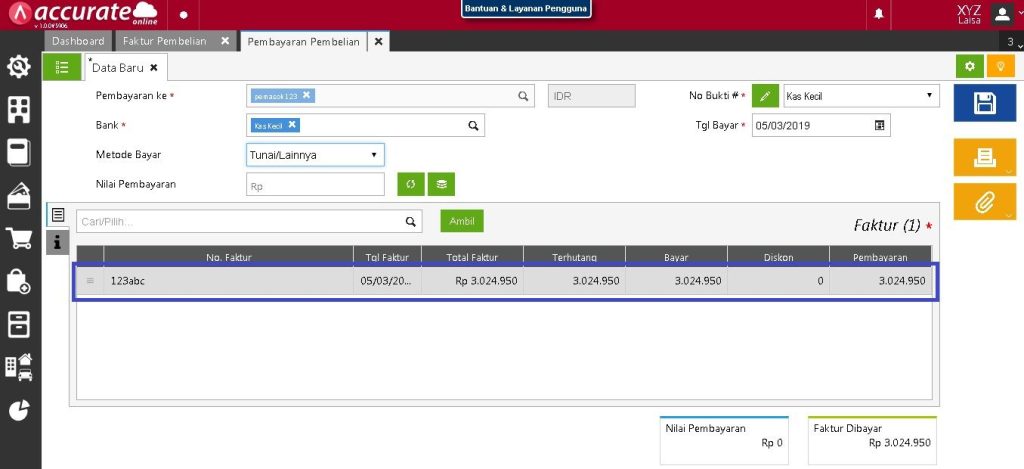Remove the pemasok 123 tag

tap(306, 95)
